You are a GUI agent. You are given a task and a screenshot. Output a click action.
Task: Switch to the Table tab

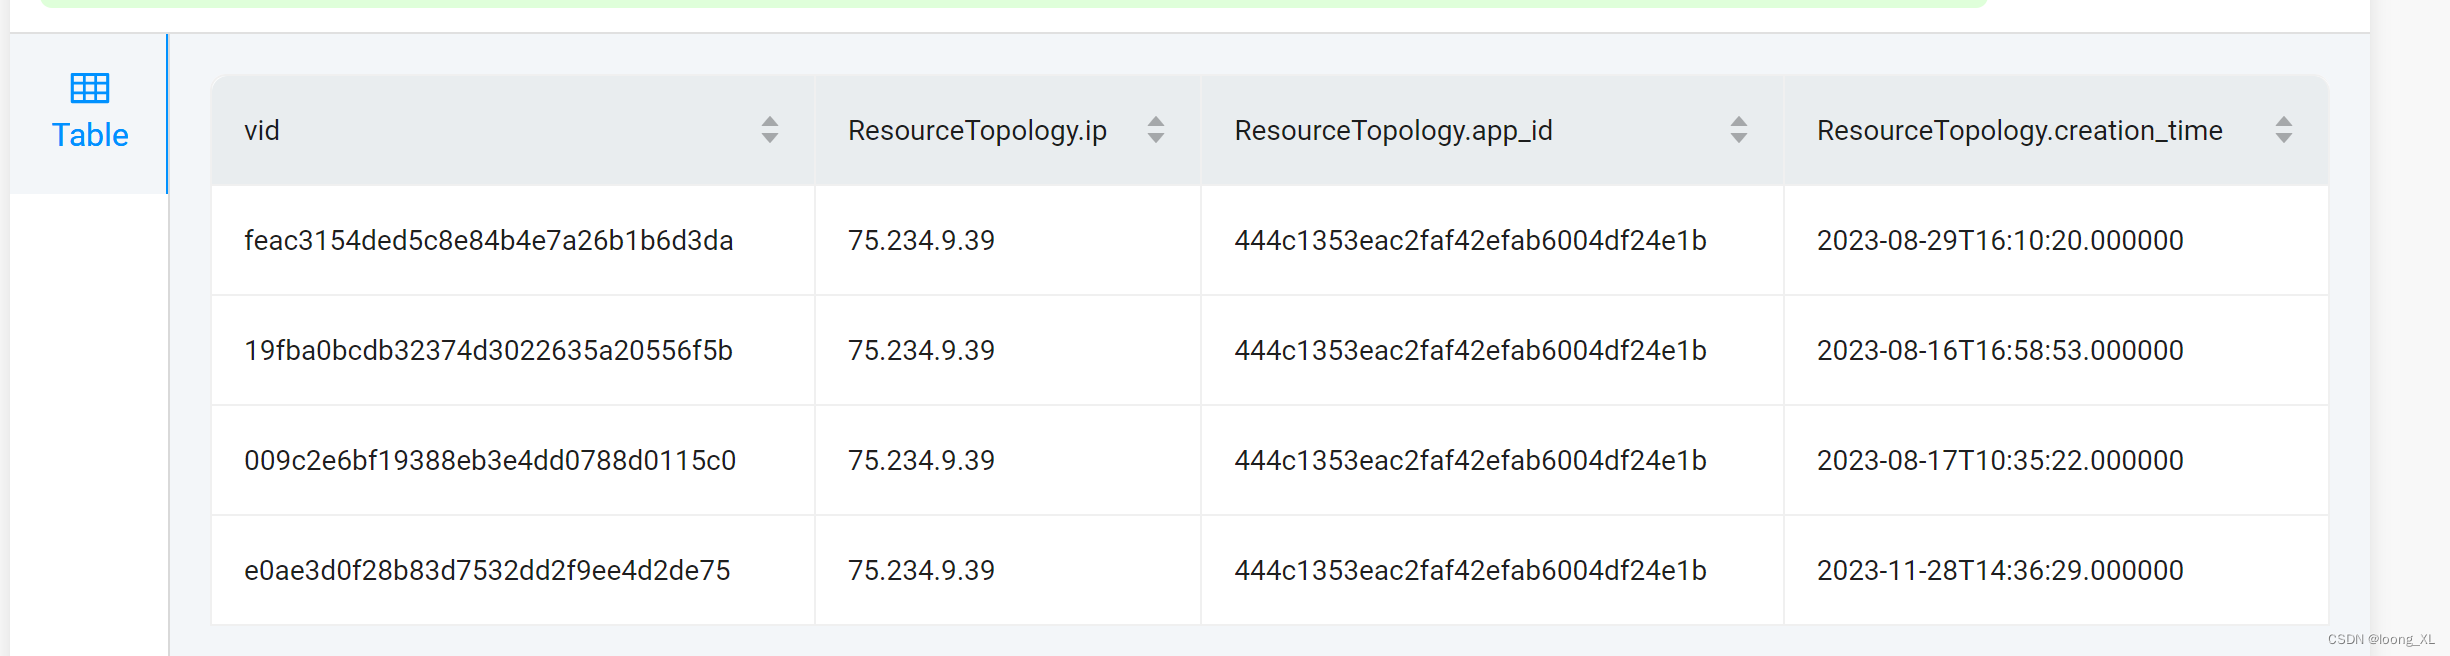click(x=90, y=134)
